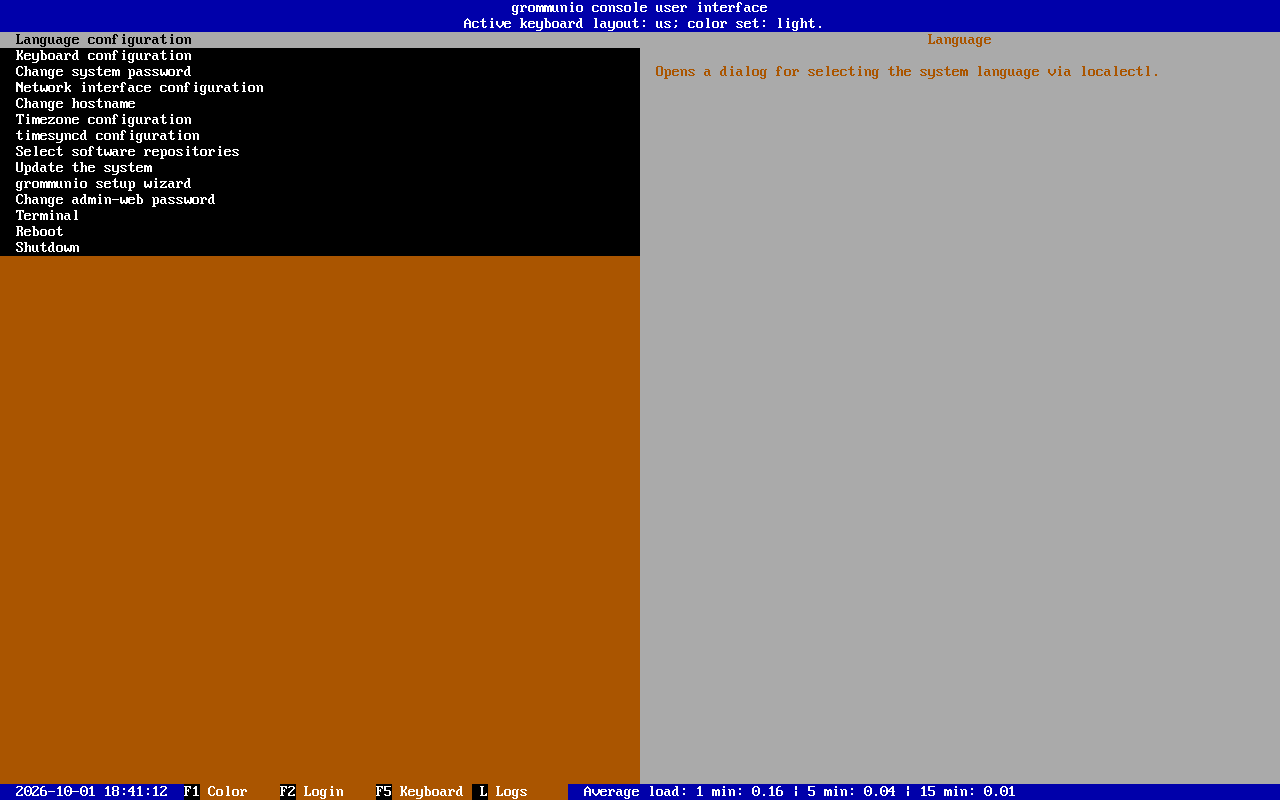Click the Language heading in description panel
Viewport: 1280px width, 800px height.
(x=960, y=40)
